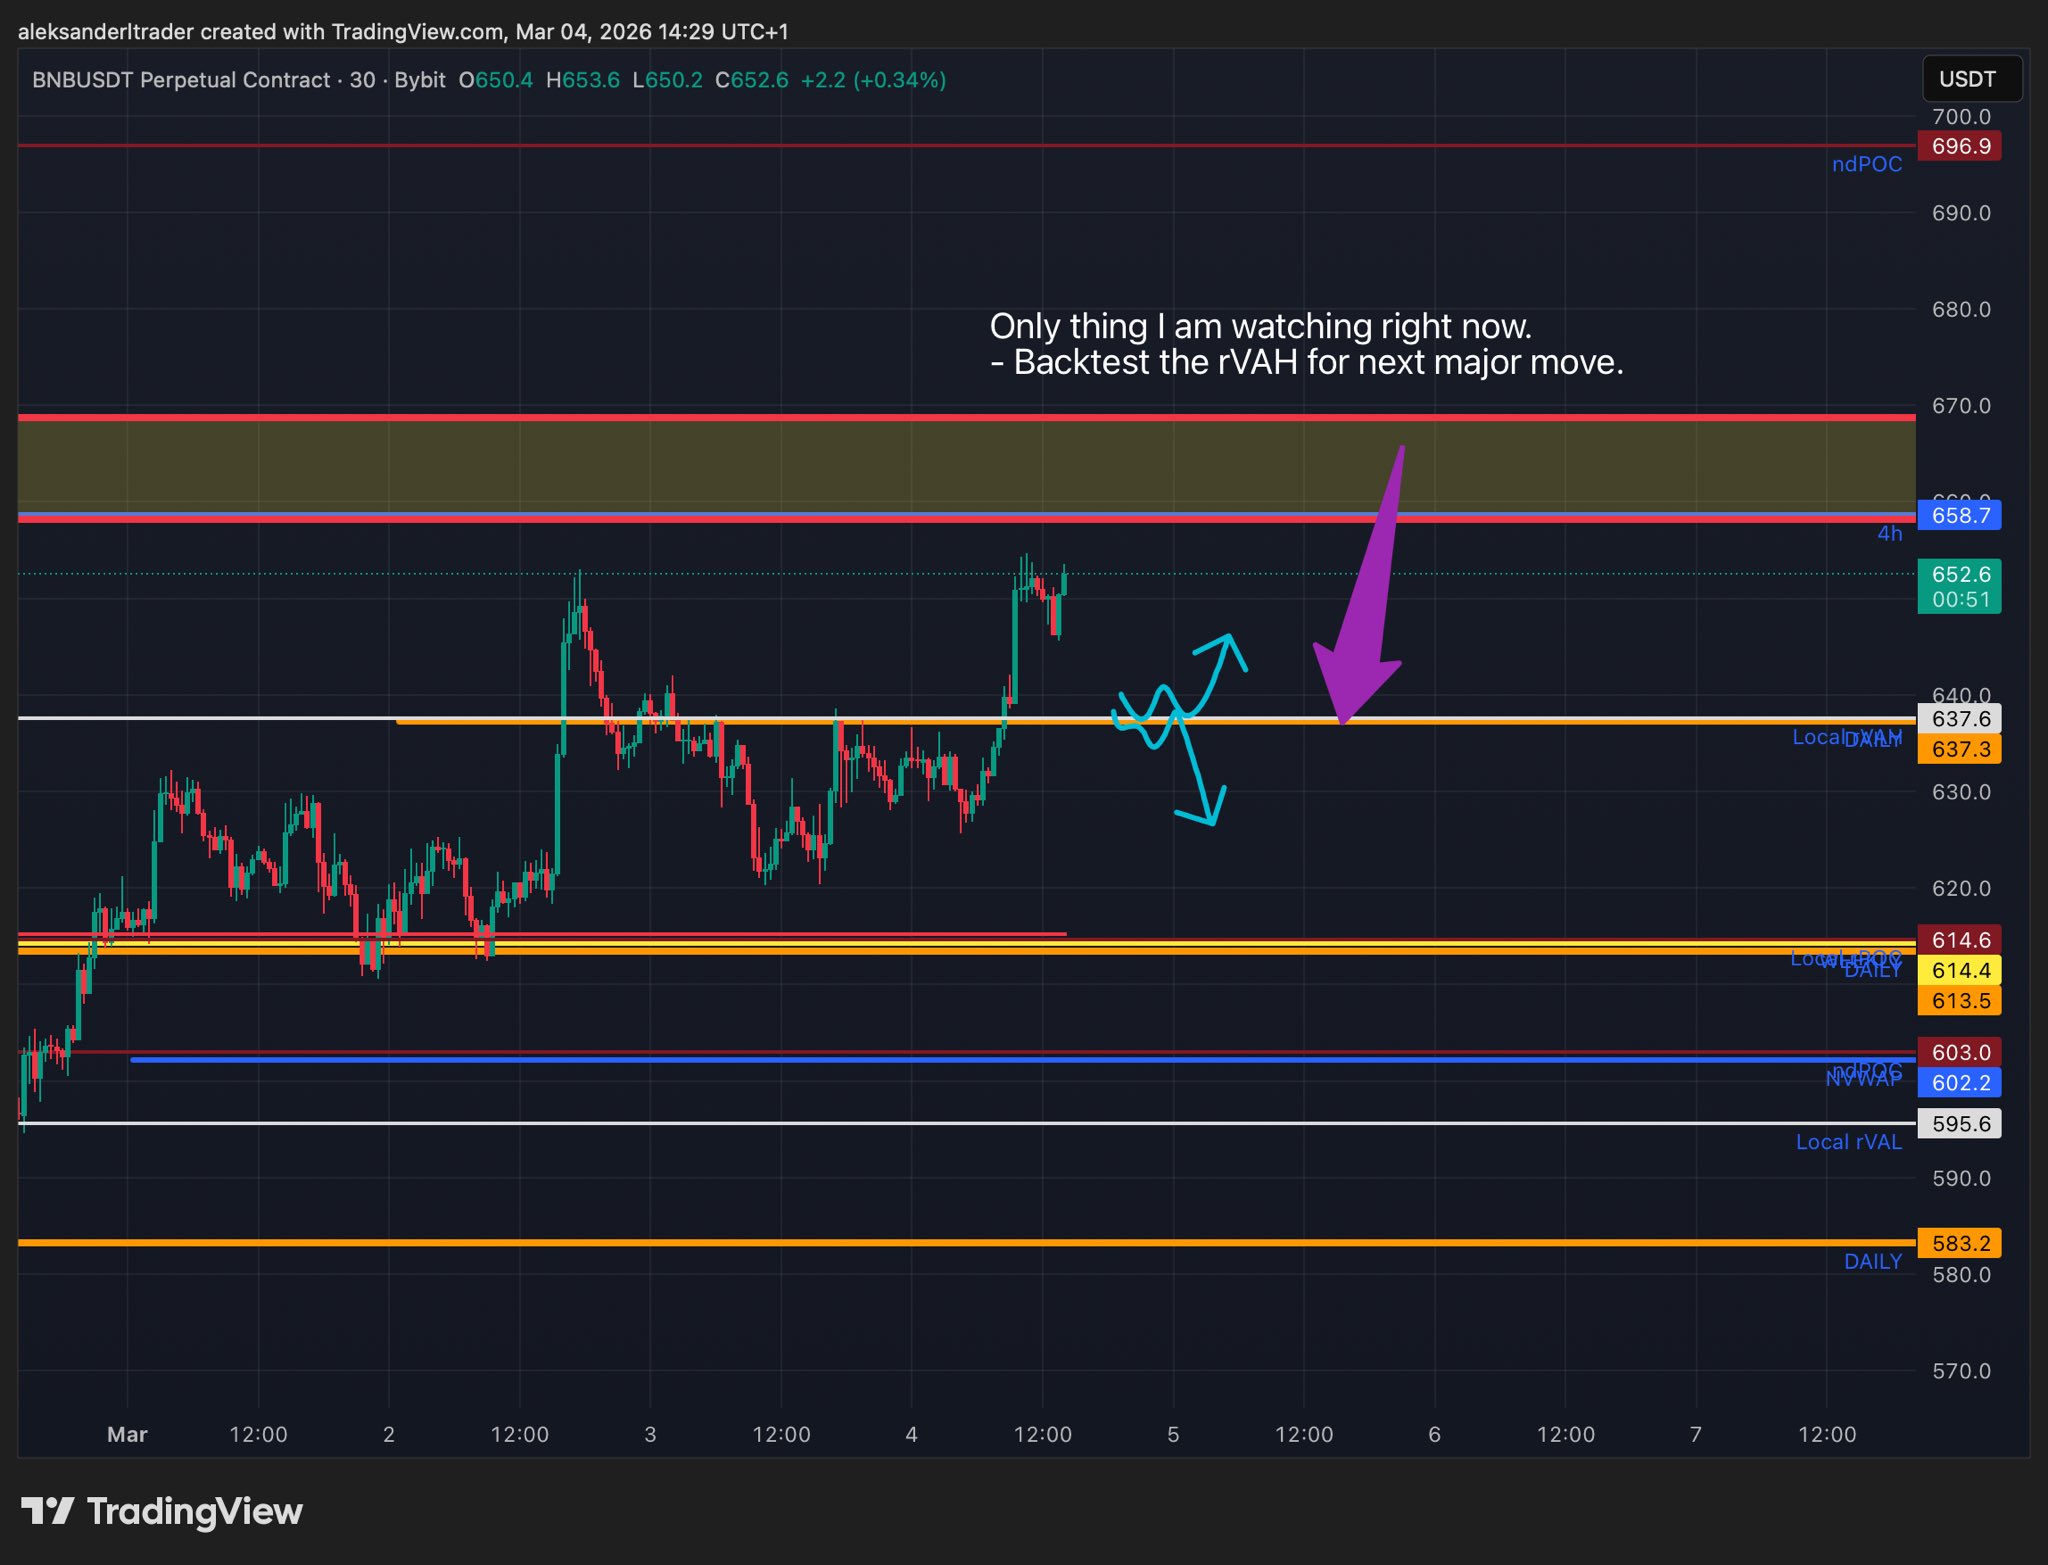Click the blue 602.2 NVWAP price label

1959,1082
